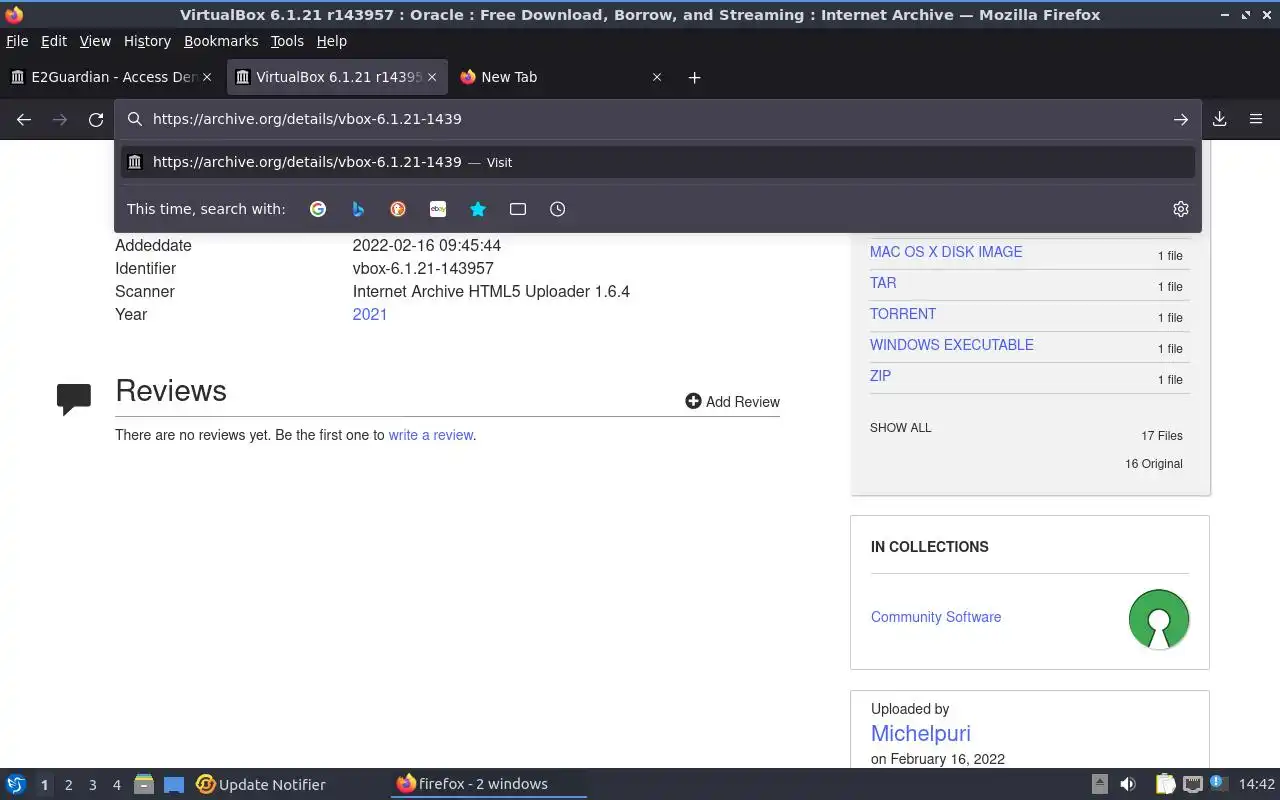Screen dimensions: 1280x800
Task: Open the clipboard manager tray icon
Action: tap(1166, 784)
